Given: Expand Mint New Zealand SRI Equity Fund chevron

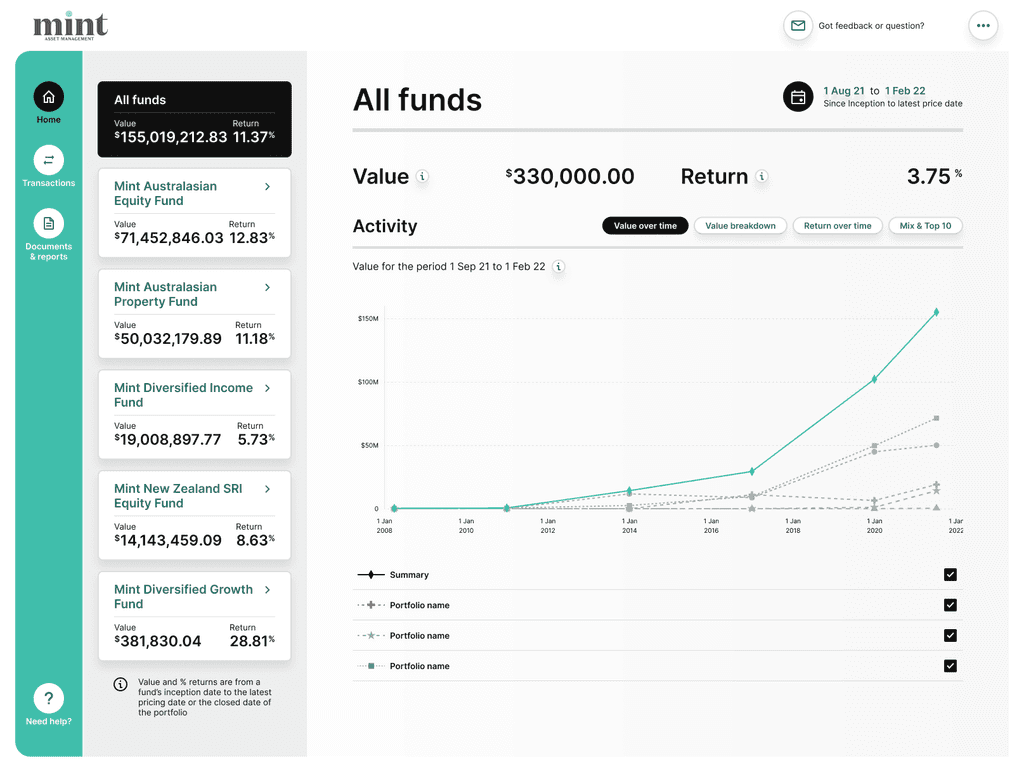Looking at the screenshot, I should 267,489.
